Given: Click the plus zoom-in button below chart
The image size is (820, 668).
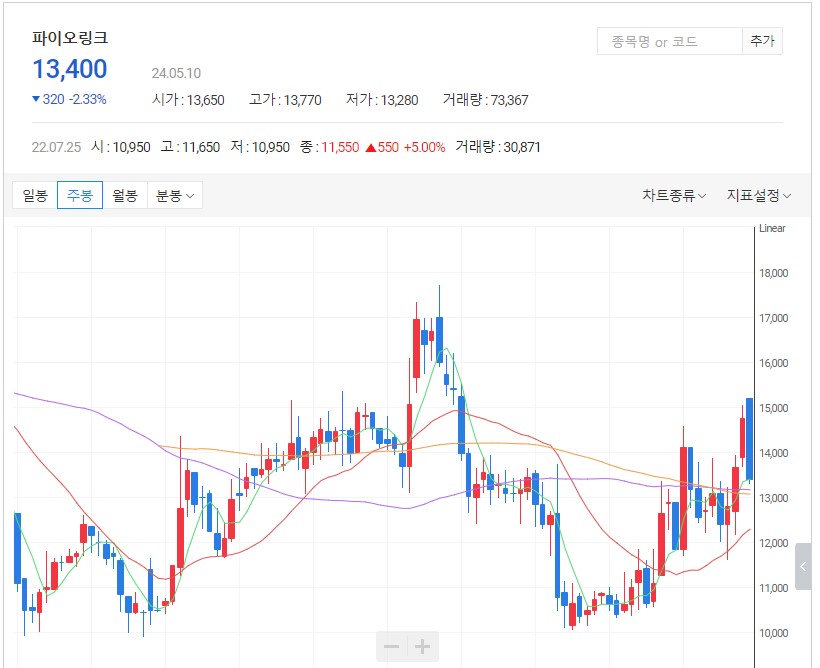Looking at the screenshot, I should 423,647.
